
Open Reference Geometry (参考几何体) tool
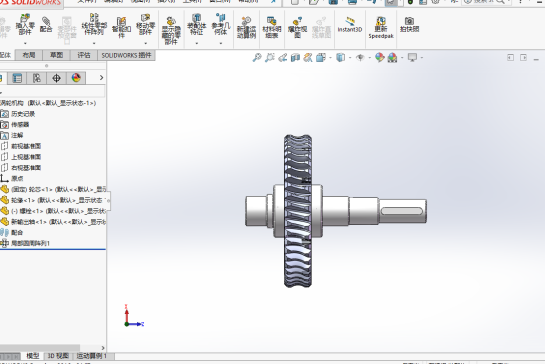tap(221, 24)
